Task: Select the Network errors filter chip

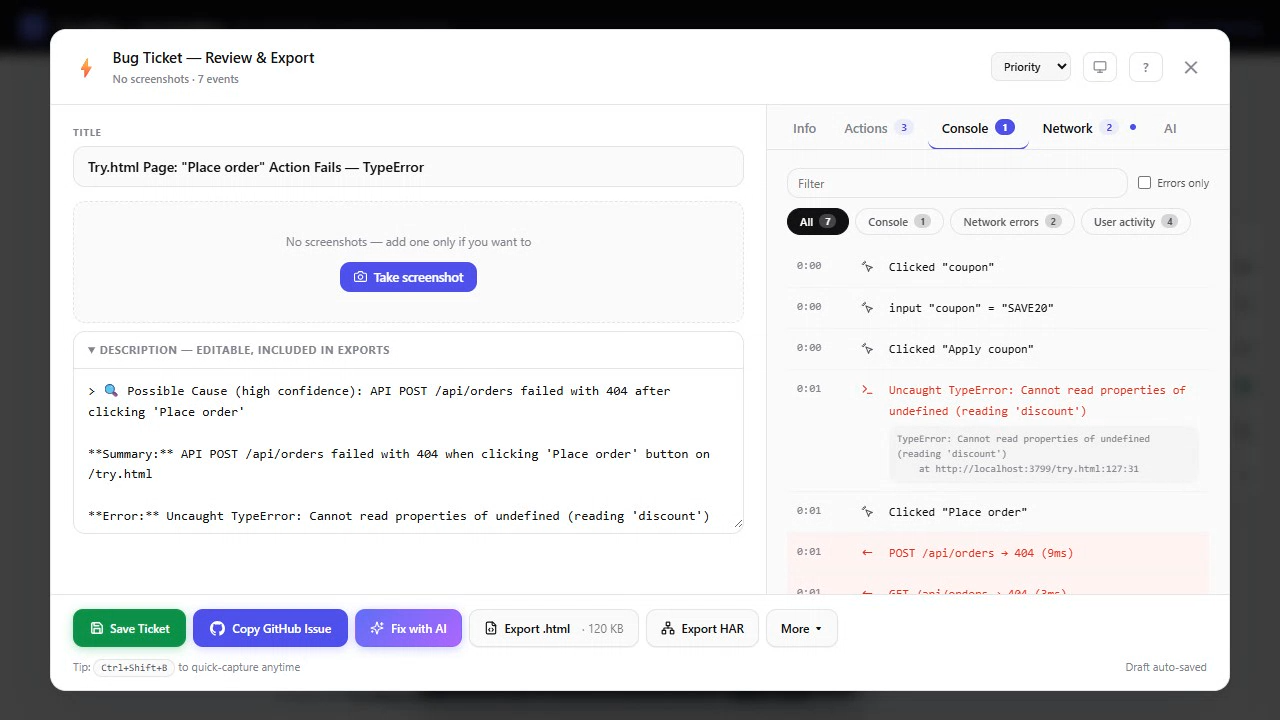Action: 1012,222
